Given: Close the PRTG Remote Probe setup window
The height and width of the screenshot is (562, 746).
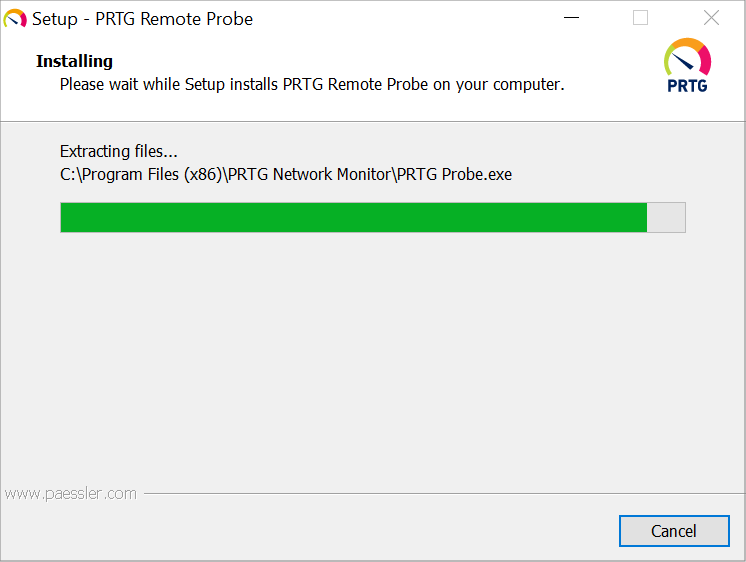Looking at the screenshot, I should [x=711, y=18].
